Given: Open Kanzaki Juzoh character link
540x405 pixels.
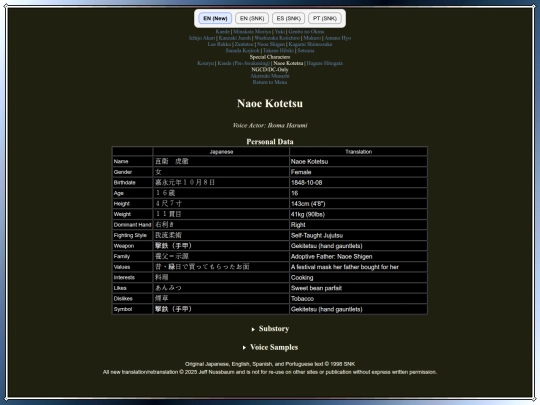Looking at the screenshot, I should click(x=235, y=38).
